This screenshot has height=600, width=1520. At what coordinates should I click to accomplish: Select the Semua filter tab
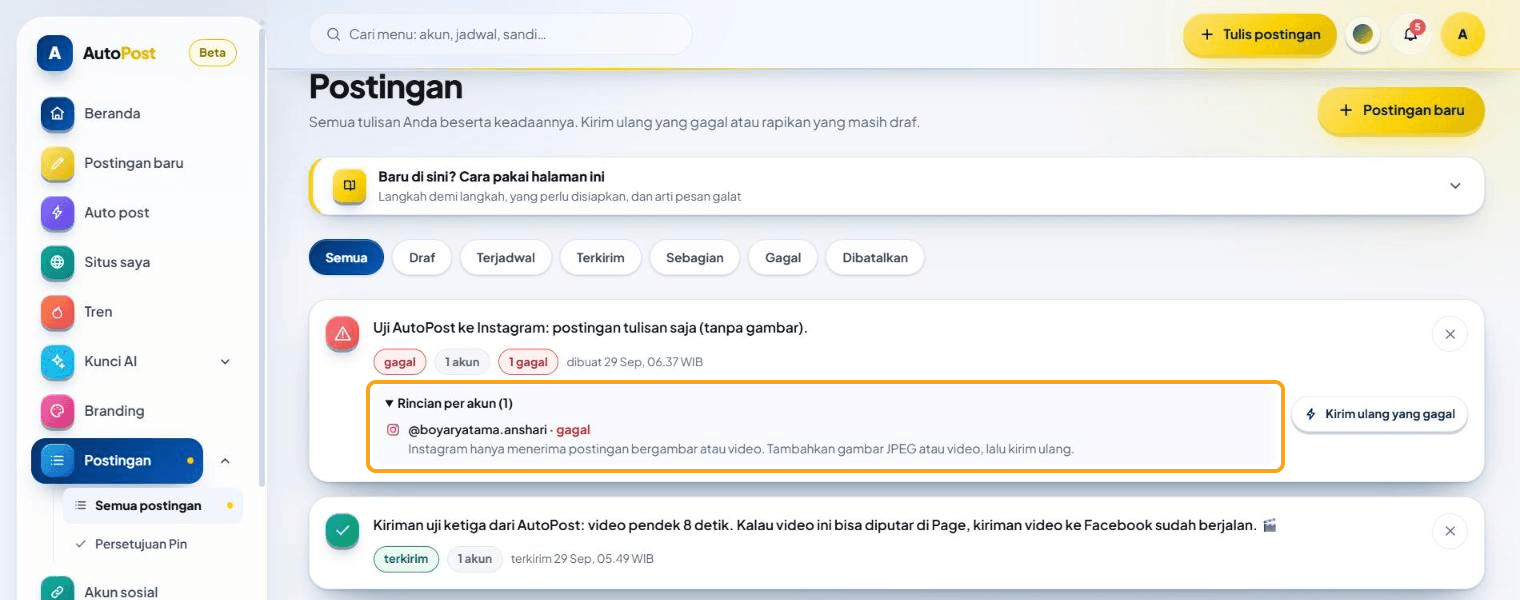346,257
